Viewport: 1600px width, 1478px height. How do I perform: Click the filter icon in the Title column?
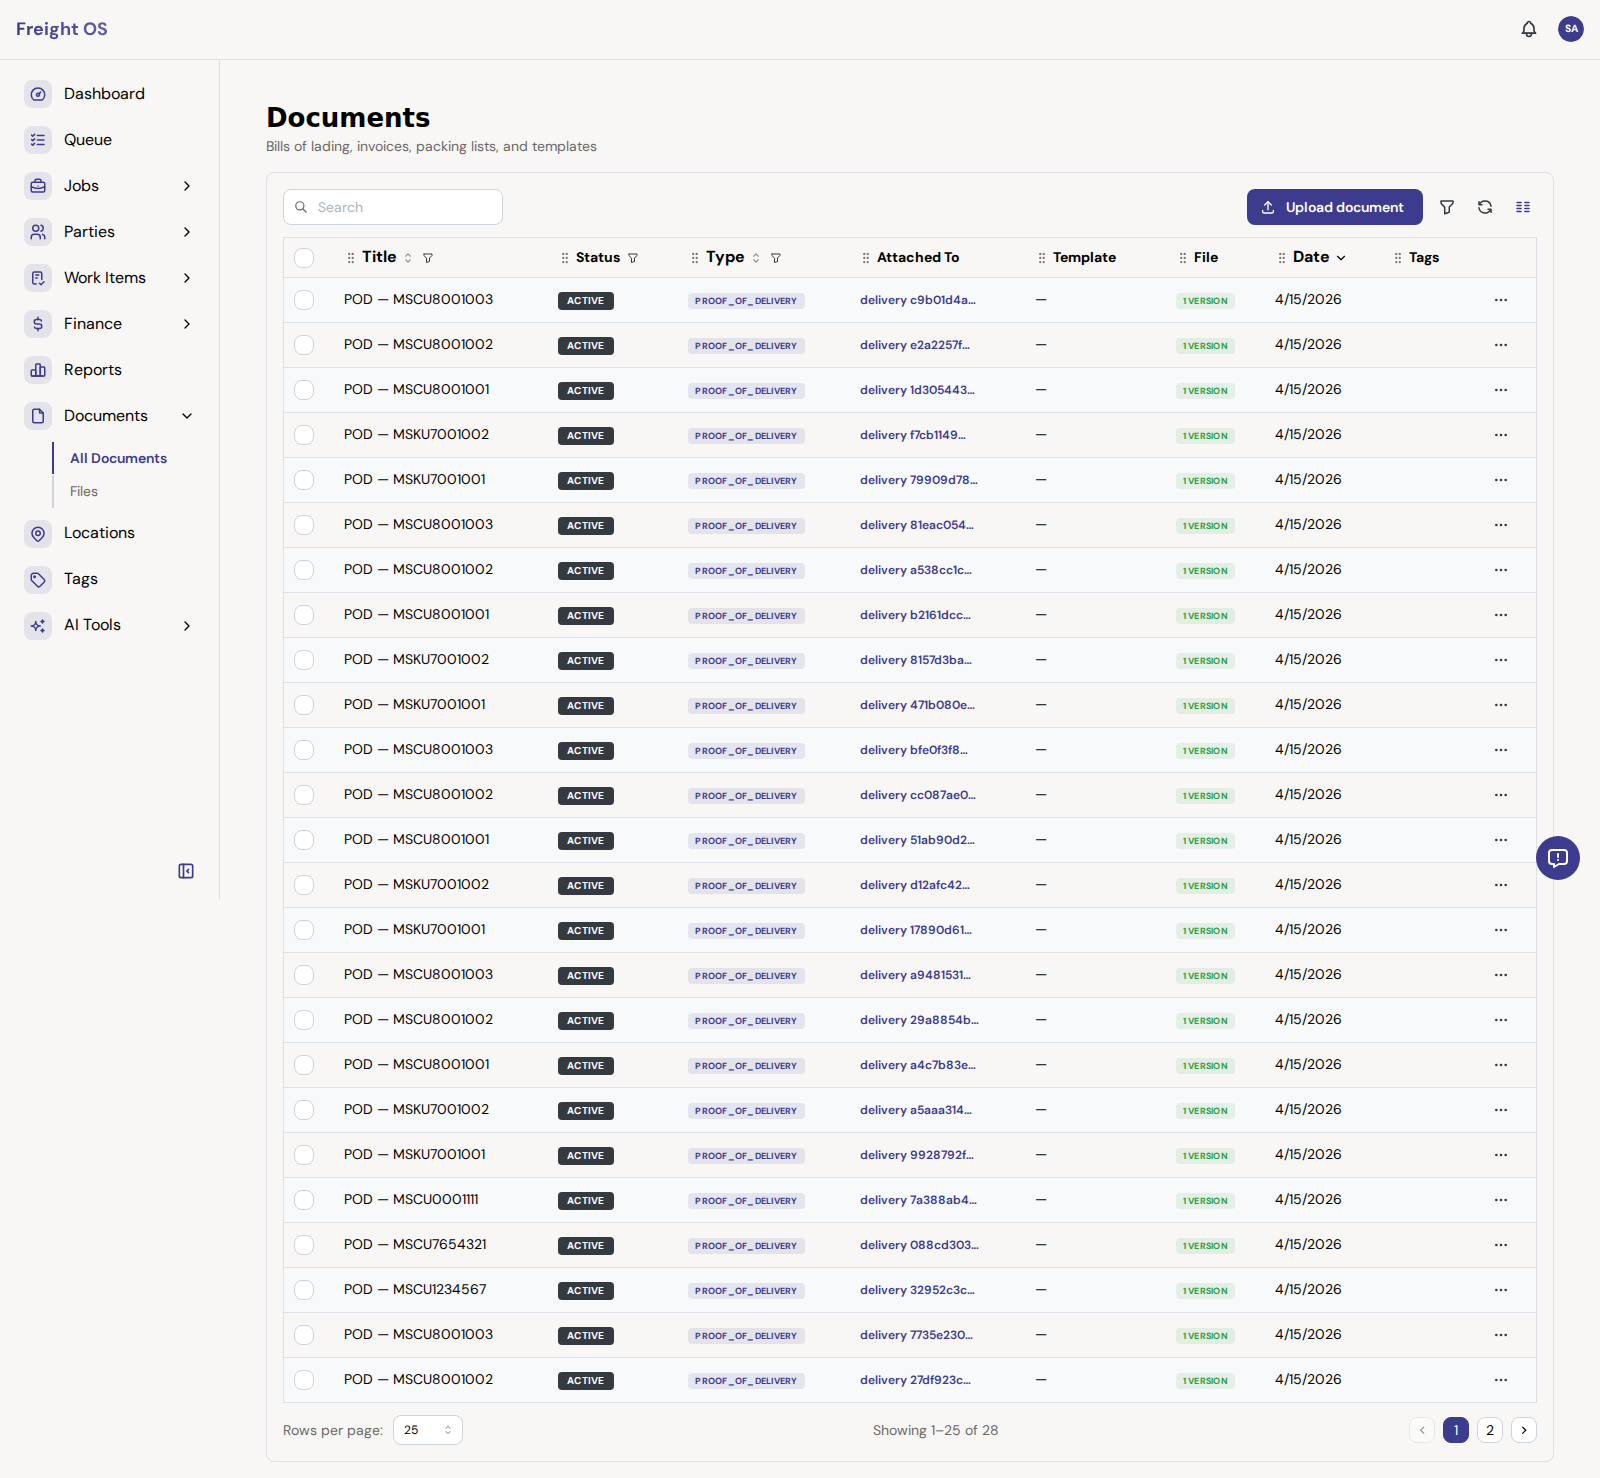(428, 257)
